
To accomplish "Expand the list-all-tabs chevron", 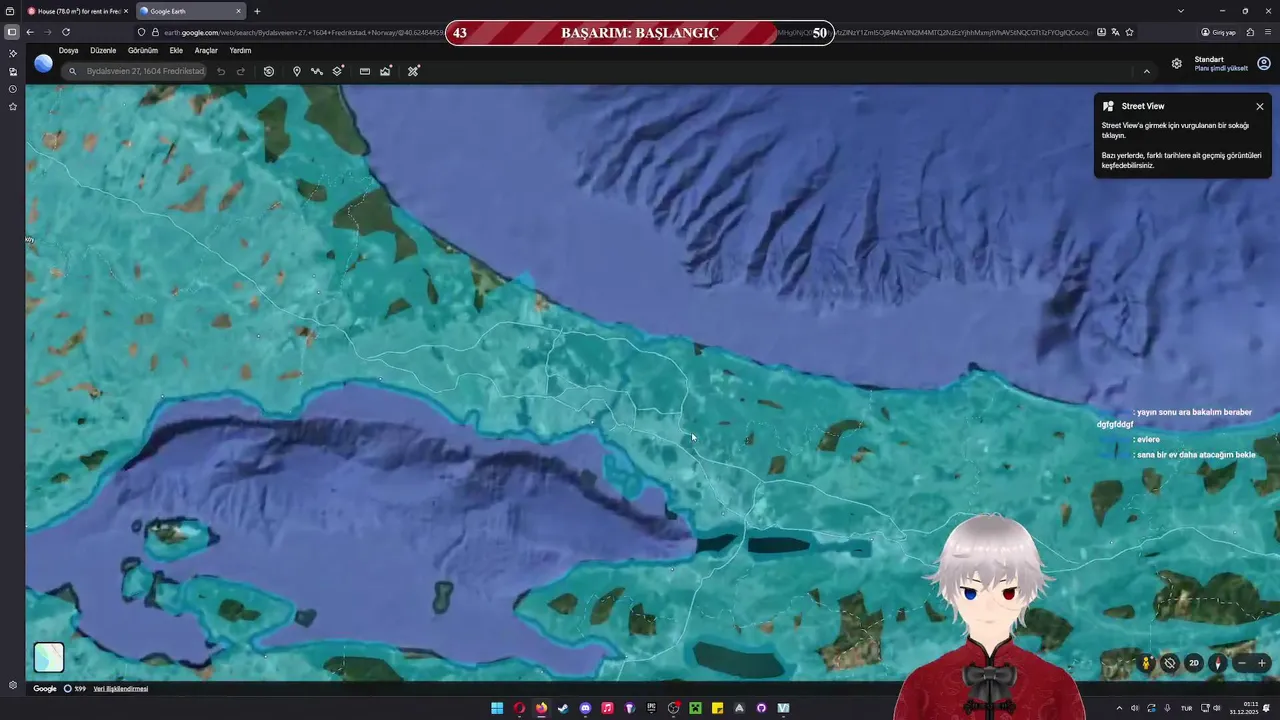I will [x=1181, y=11].
